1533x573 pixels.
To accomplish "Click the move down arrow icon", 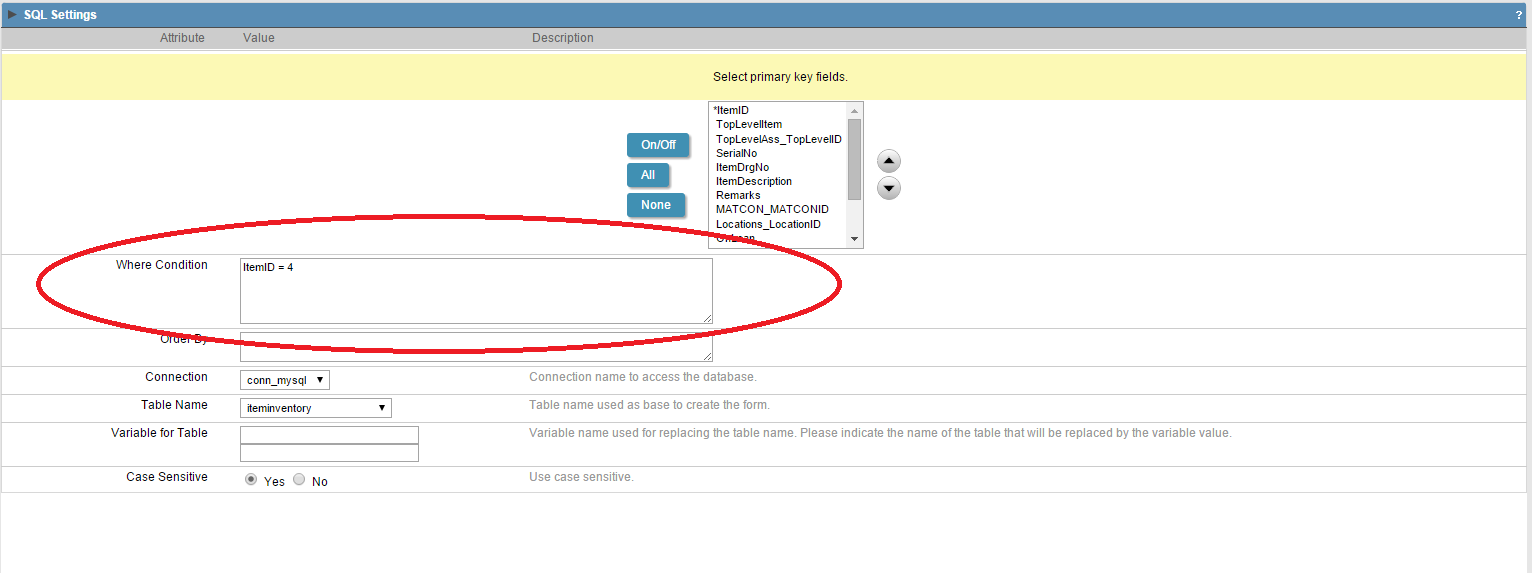I will (x=889, y=188).
